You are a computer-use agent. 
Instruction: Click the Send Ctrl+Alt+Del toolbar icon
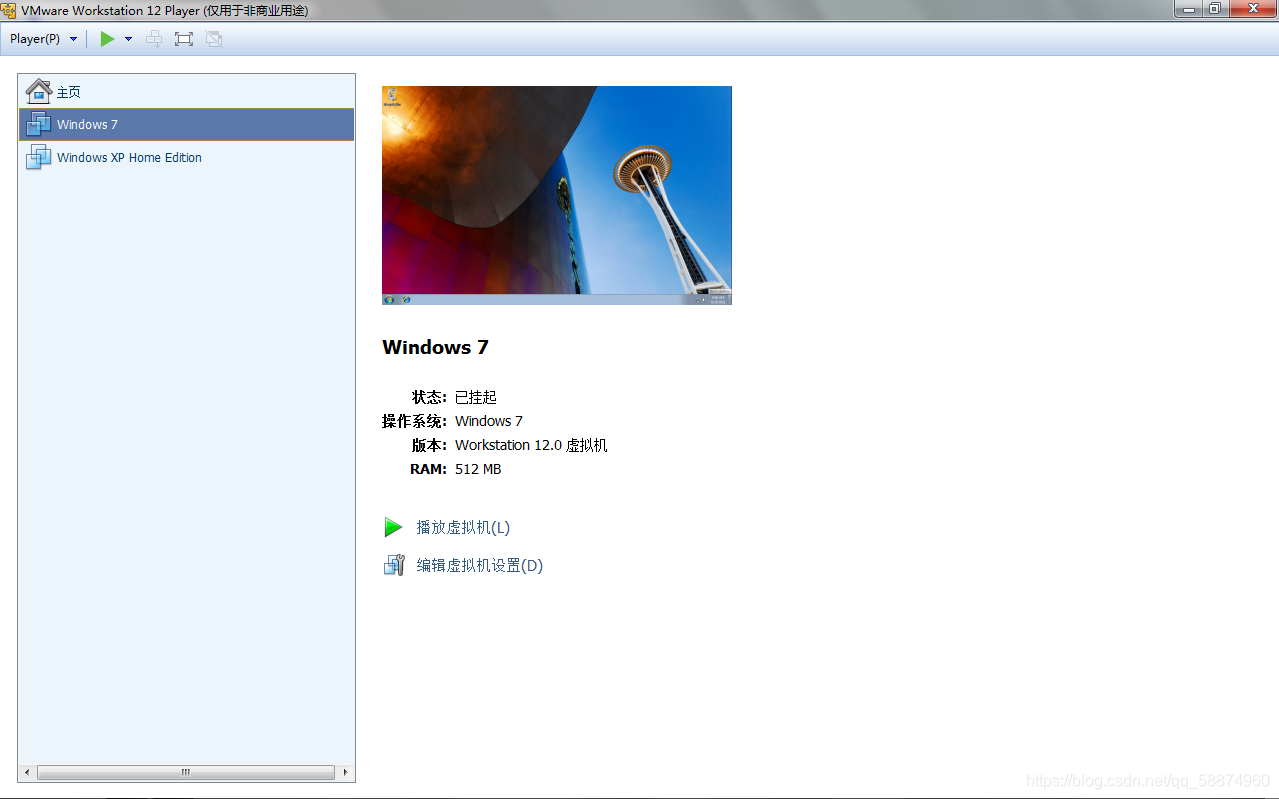pos(154,39)
